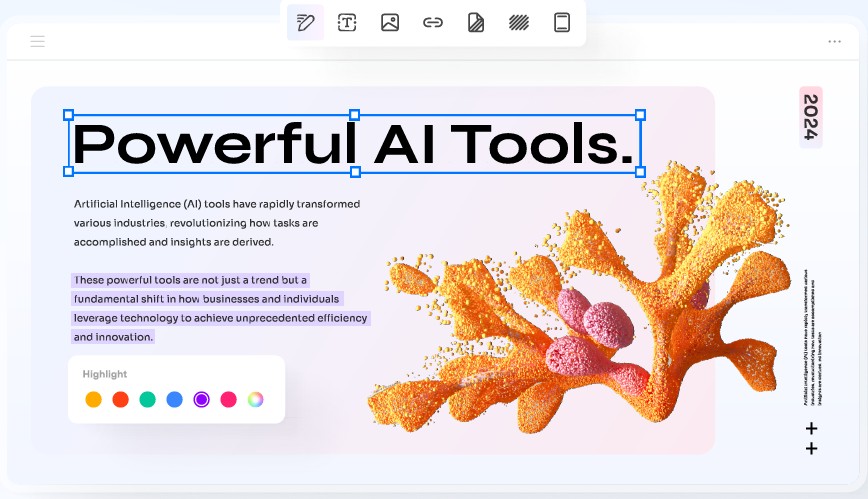Click the link tool icon
Viewport: 868px width, 499px height.
point(433,22)
